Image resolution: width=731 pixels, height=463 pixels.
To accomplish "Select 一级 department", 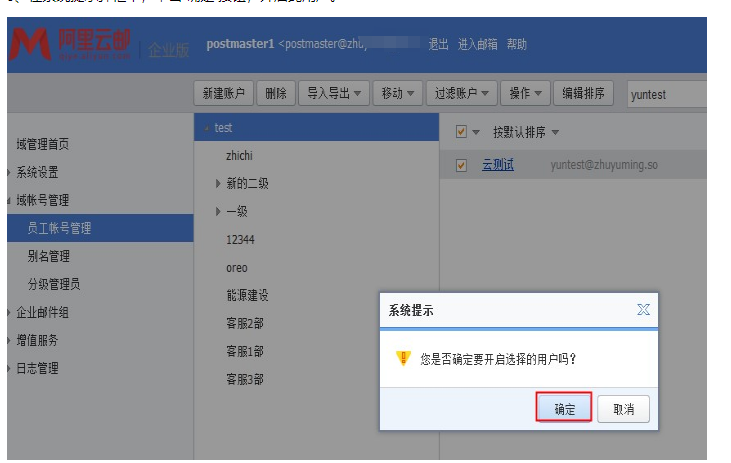I will [x=237, y=211].
